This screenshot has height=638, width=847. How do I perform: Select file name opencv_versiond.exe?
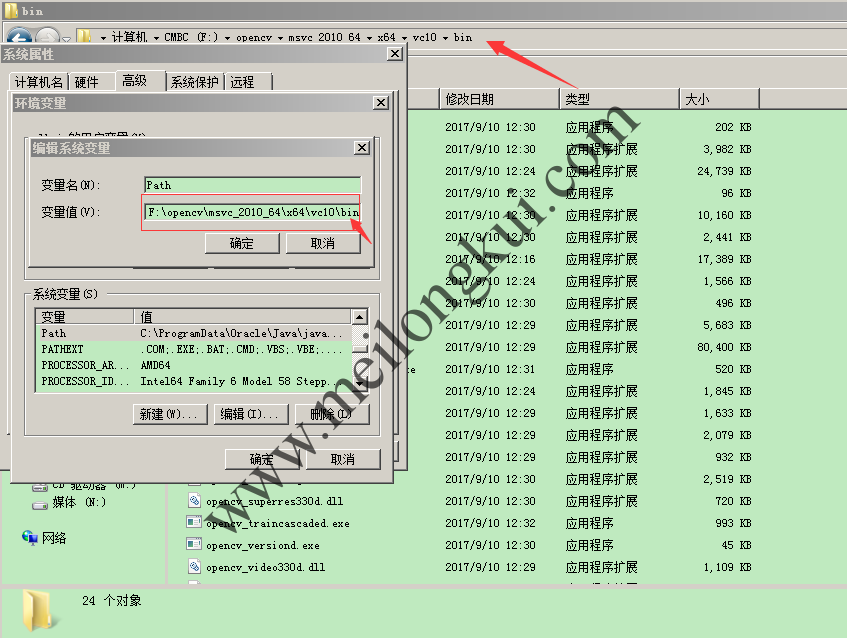coord(263,546)
